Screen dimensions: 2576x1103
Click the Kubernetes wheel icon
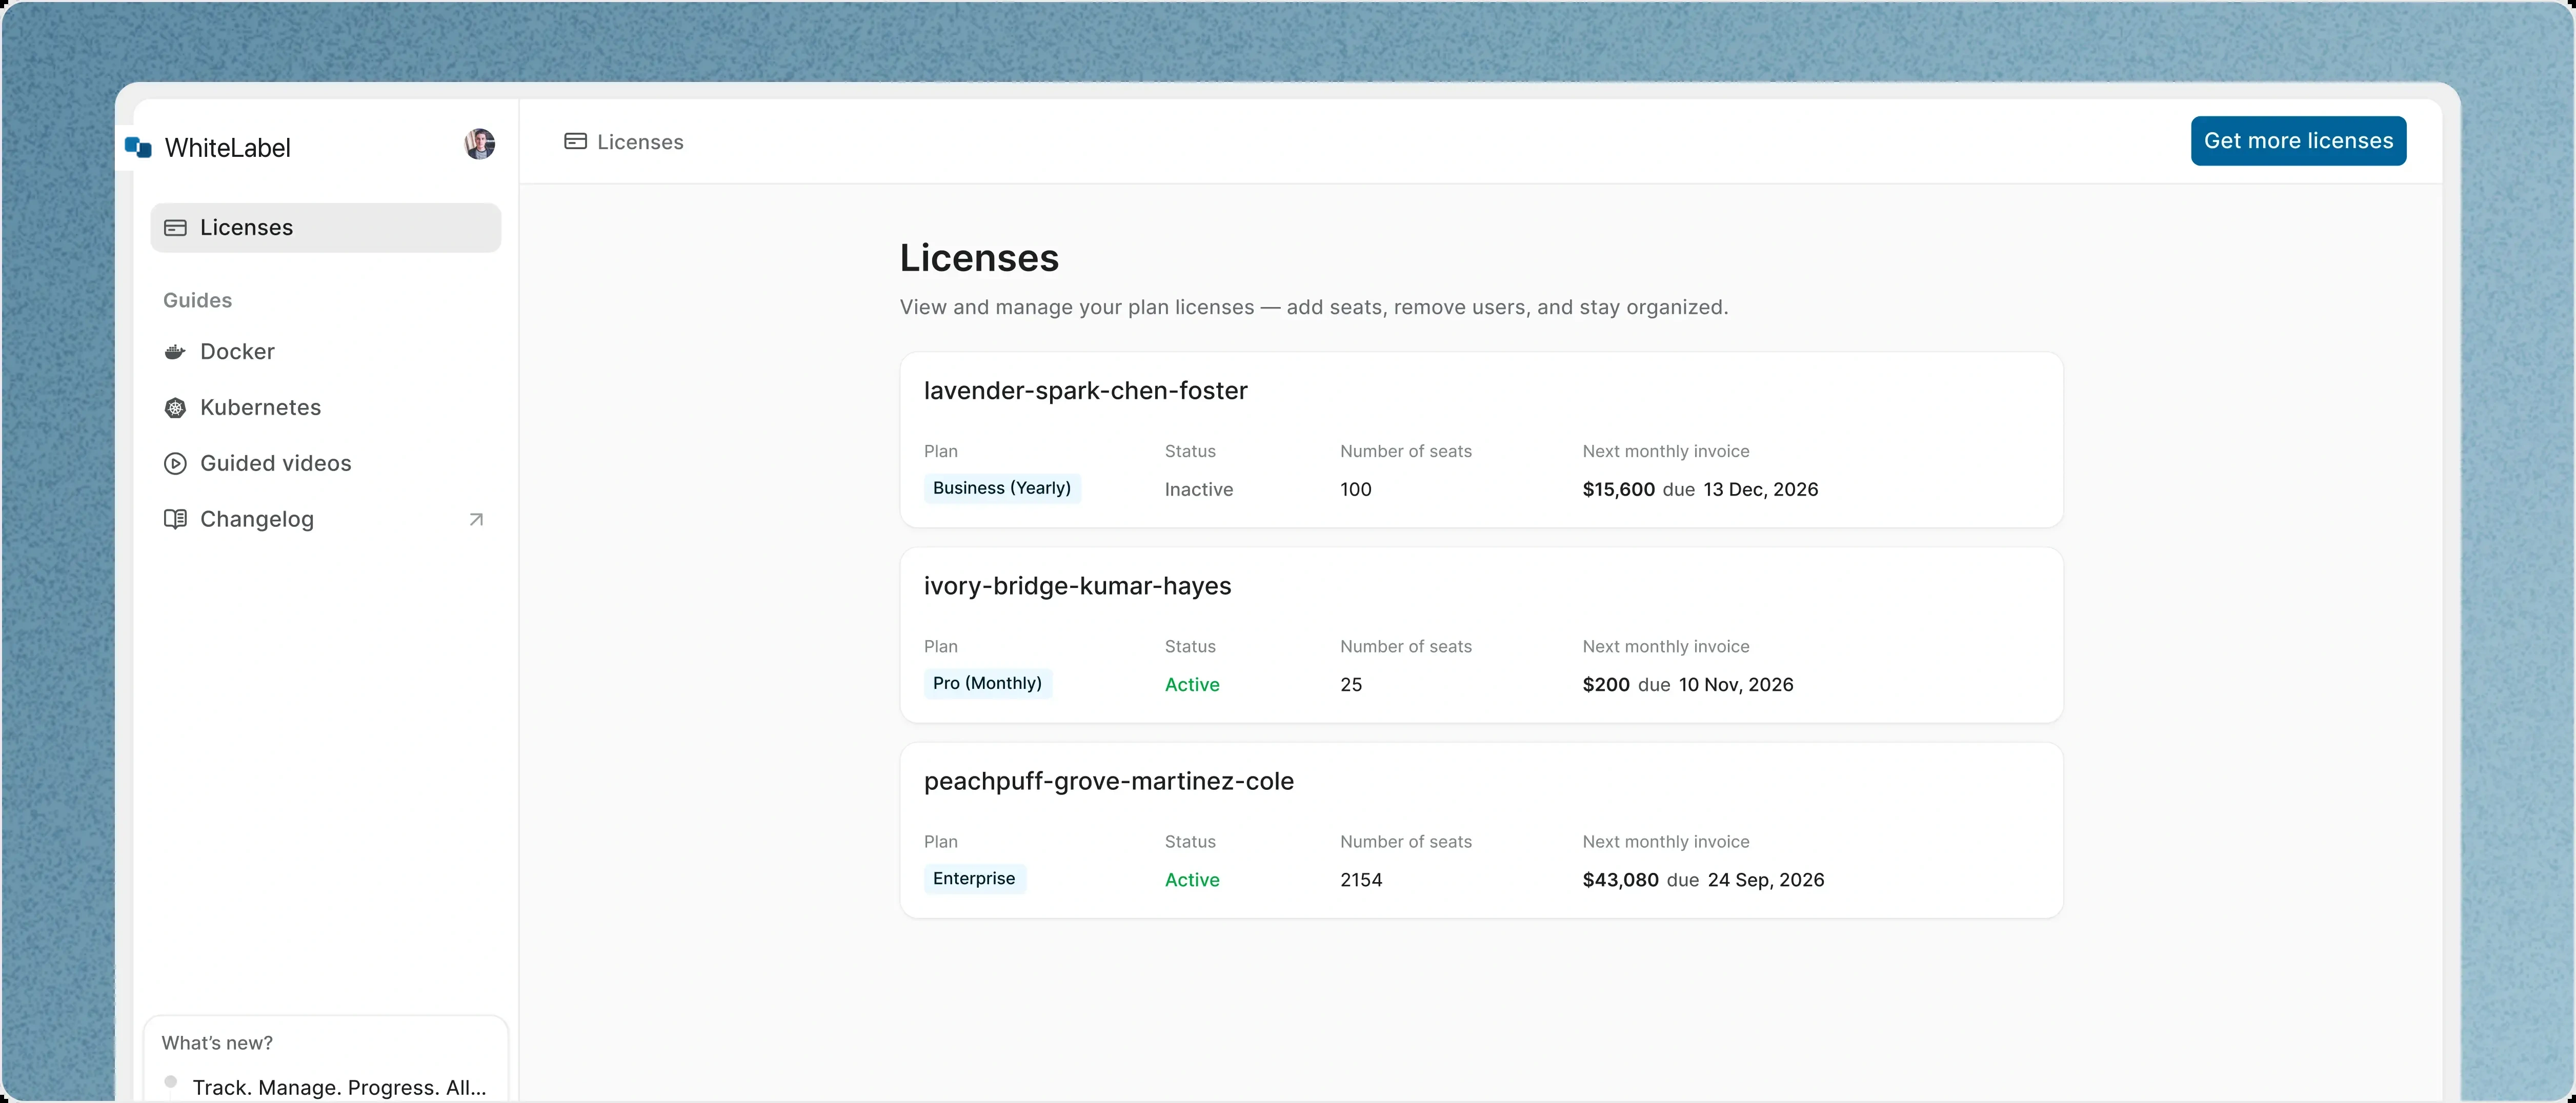pyautogui.click(x=175, y=408)
